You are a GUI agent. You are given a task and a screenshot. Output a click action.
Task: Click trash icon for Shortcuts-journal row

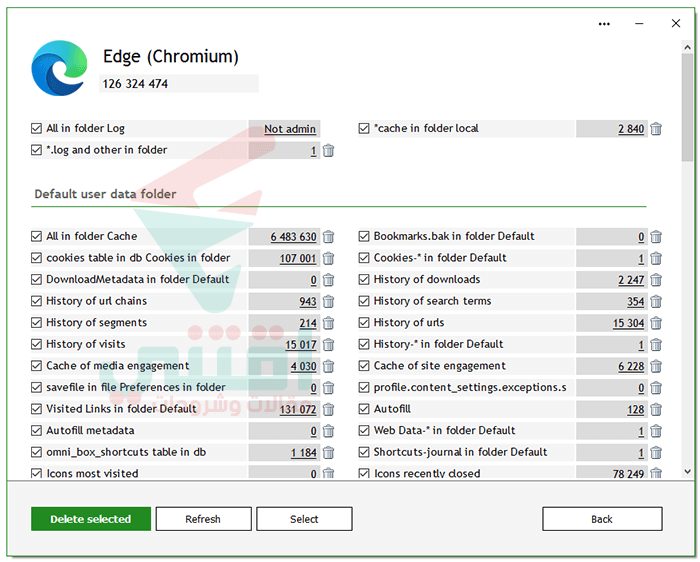pos(656,453)
